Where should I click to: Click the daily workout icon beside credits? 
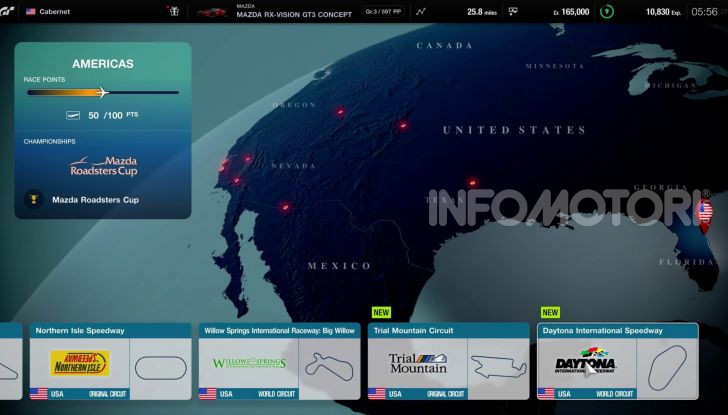(x=513, y=12)
